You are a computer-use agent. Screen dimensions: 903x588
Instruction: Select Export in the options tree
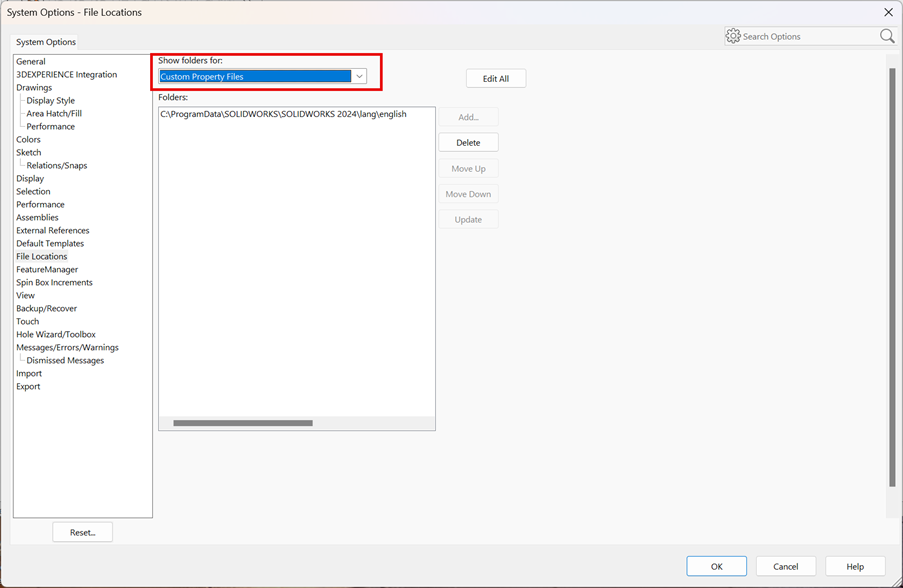click(x=28, y=386)
